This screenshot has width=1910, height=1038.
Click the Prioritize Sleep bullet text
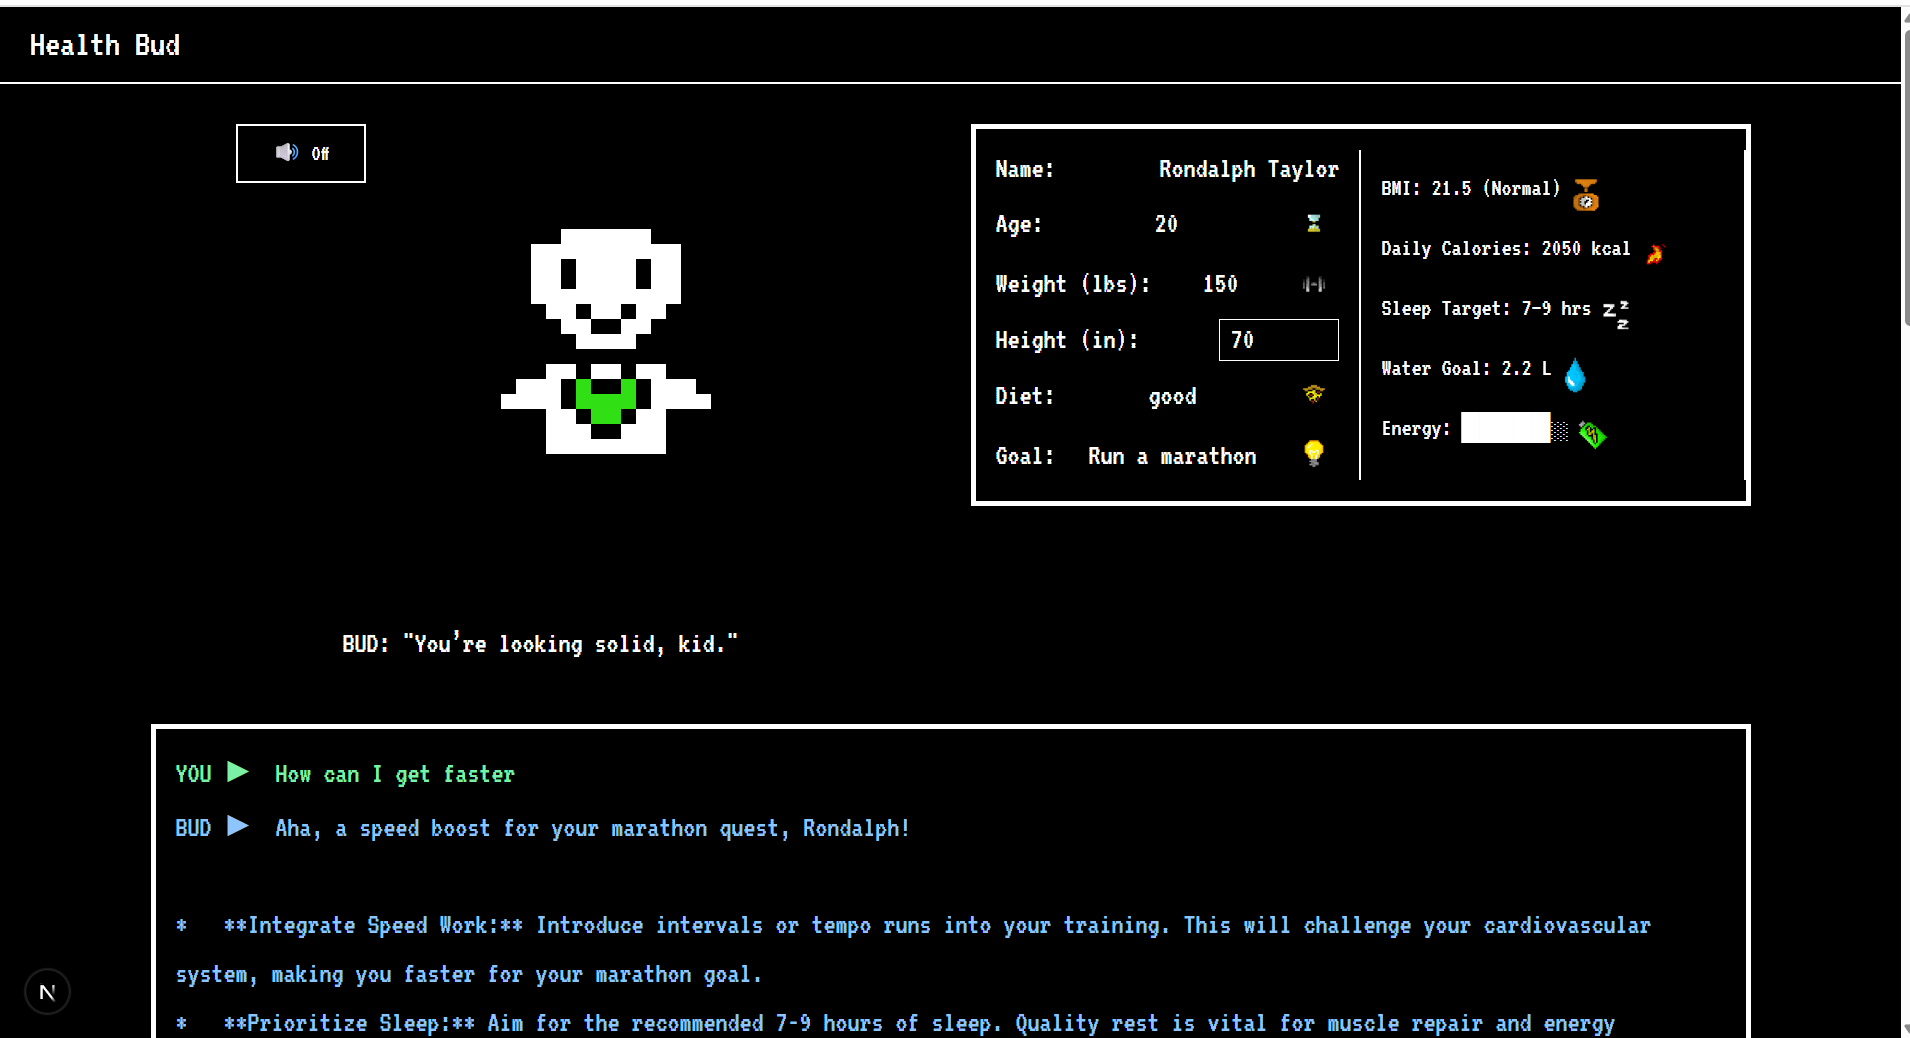point(895,1024)
